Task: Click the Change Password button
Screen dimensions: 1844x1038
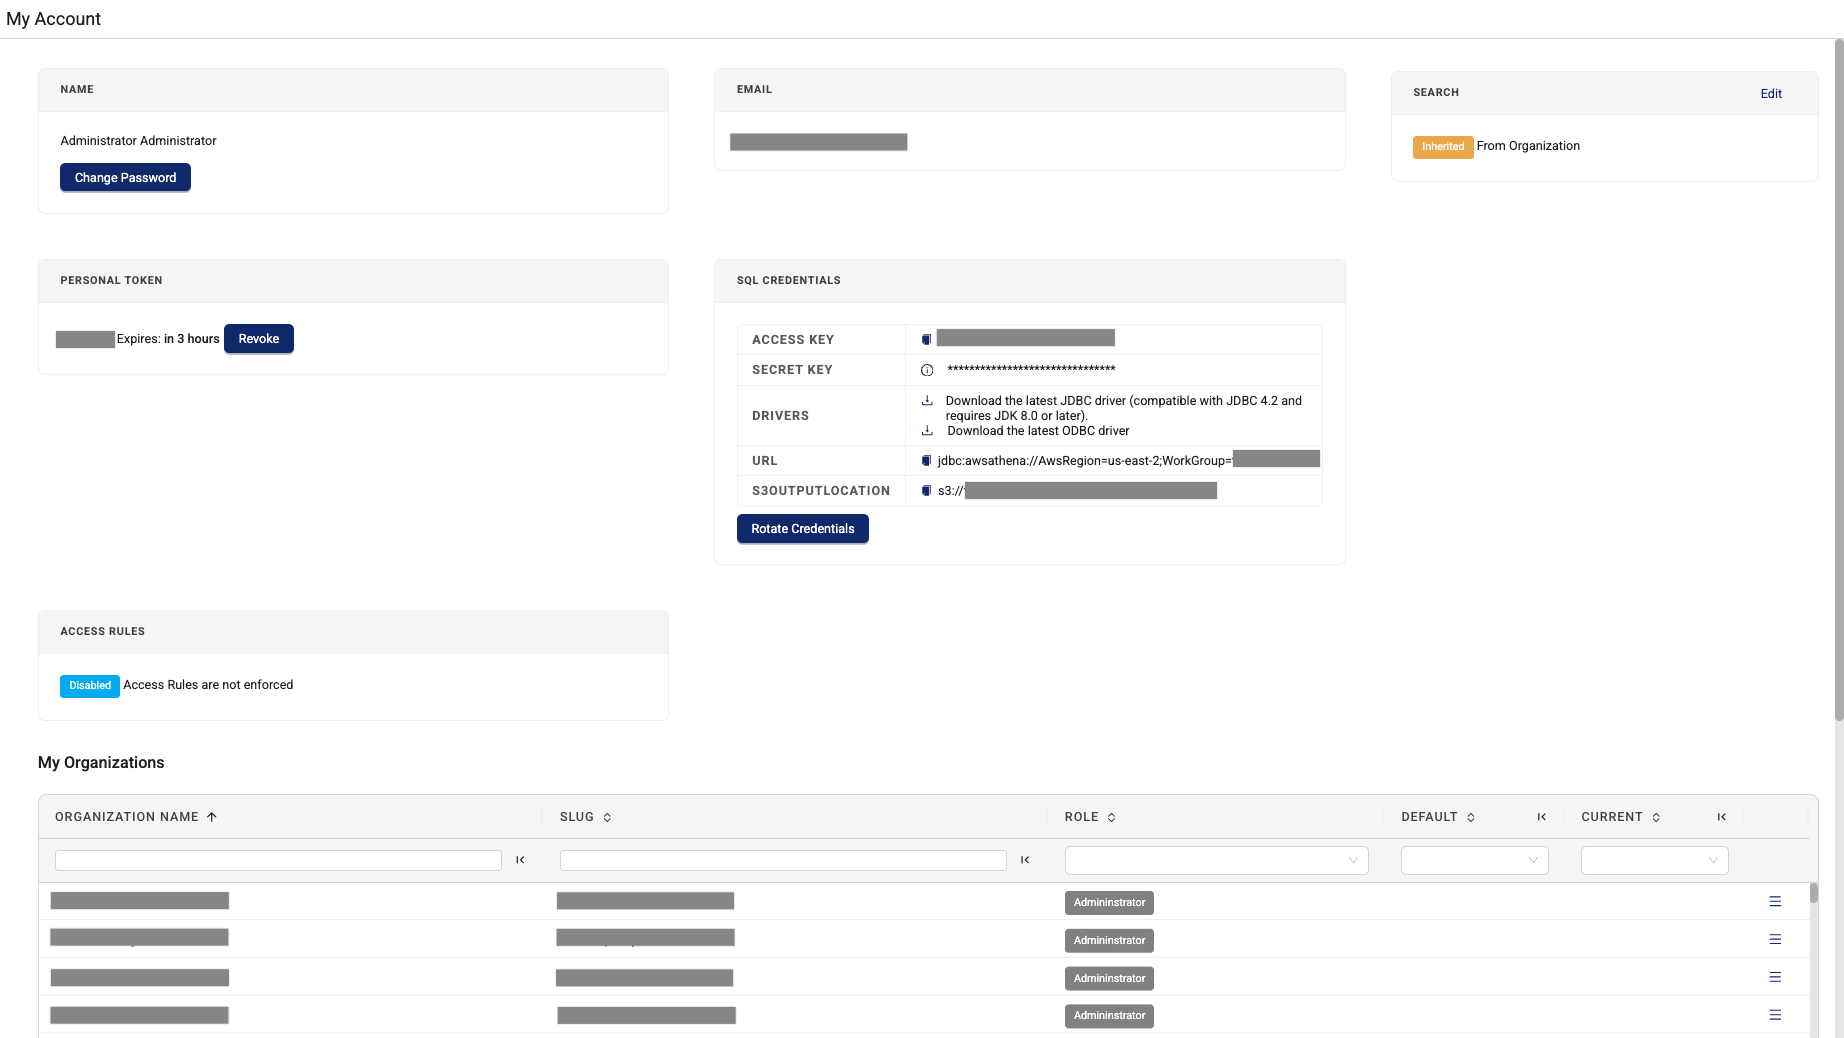Action: tap(125, 177)
